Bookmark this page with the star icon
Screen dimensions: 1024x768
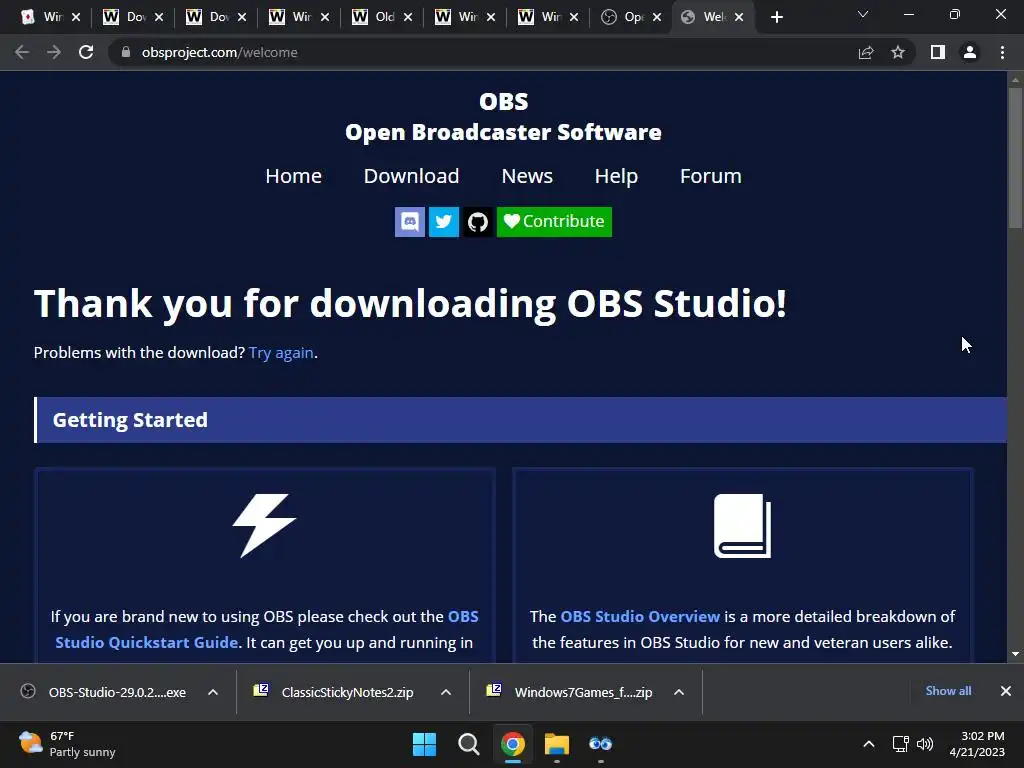pyautogui.click(x=898, y=52)
